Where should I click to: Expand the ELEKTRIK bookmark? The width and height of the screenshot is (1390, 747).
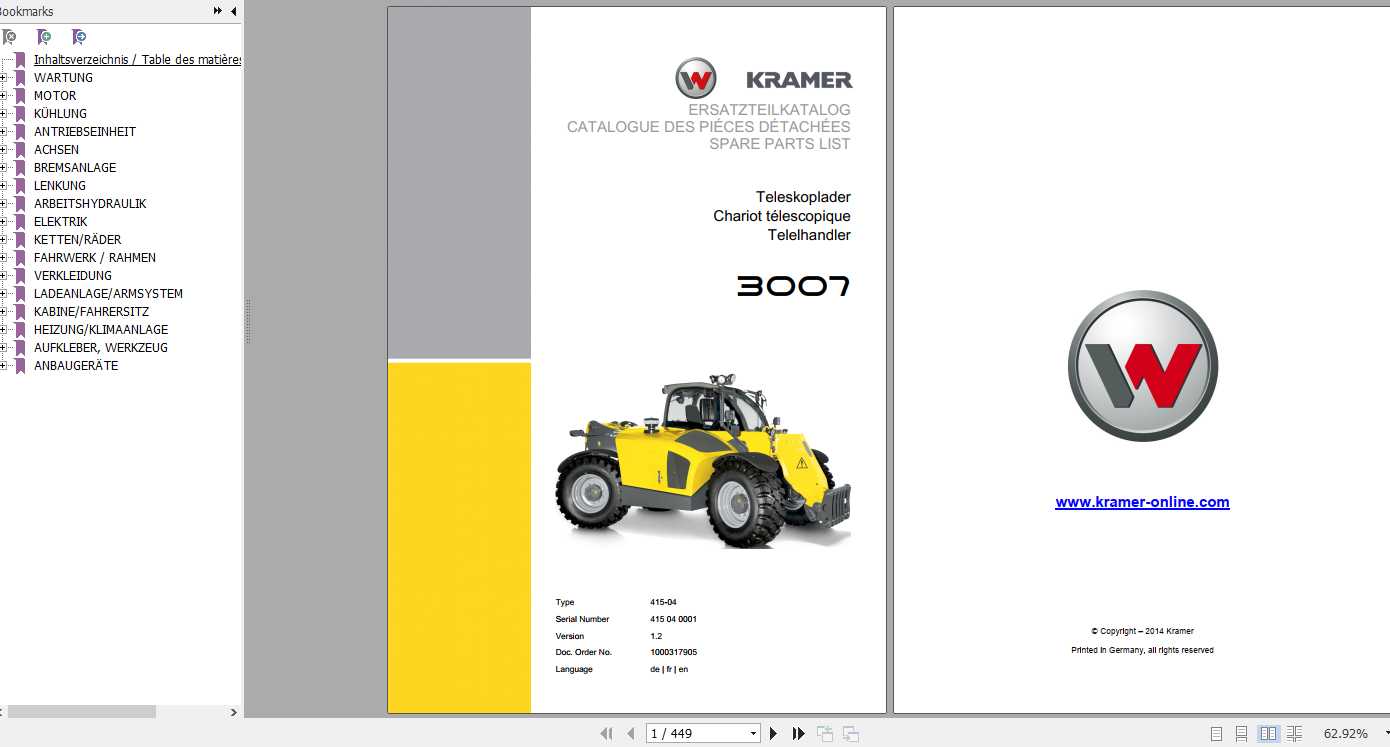[x=4, y=221]
